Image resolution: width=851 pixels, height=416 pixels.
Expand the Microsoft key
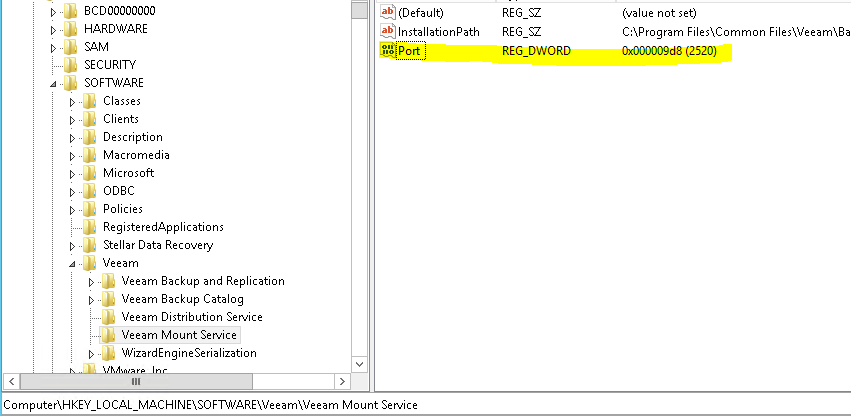point(72,174)
